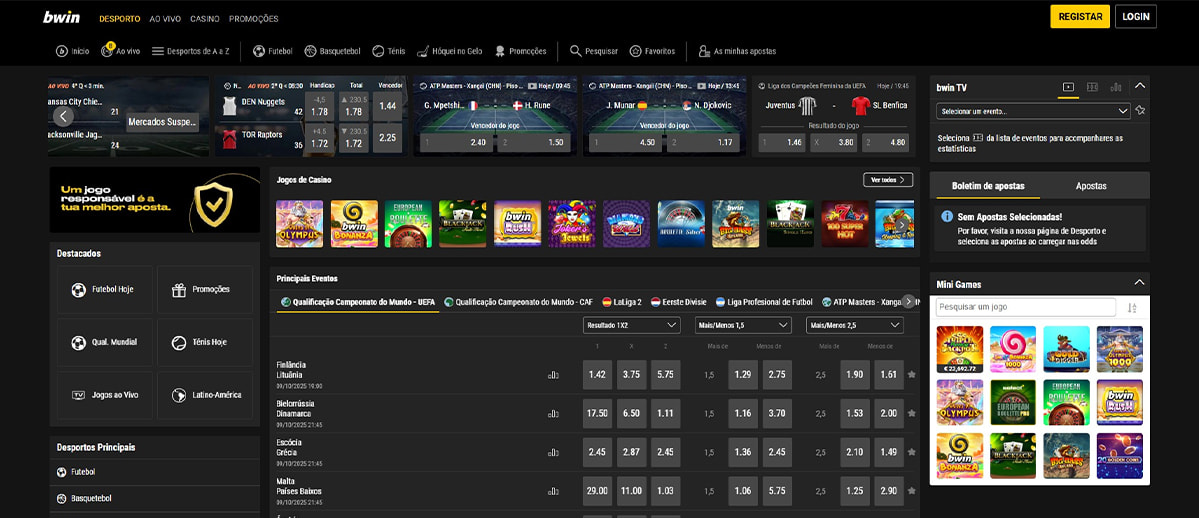Image resolution: width=1199 pixels, height=518 pixels.
Task: Open the Ténis Hoje highlight tile
Action: (205, 342)
